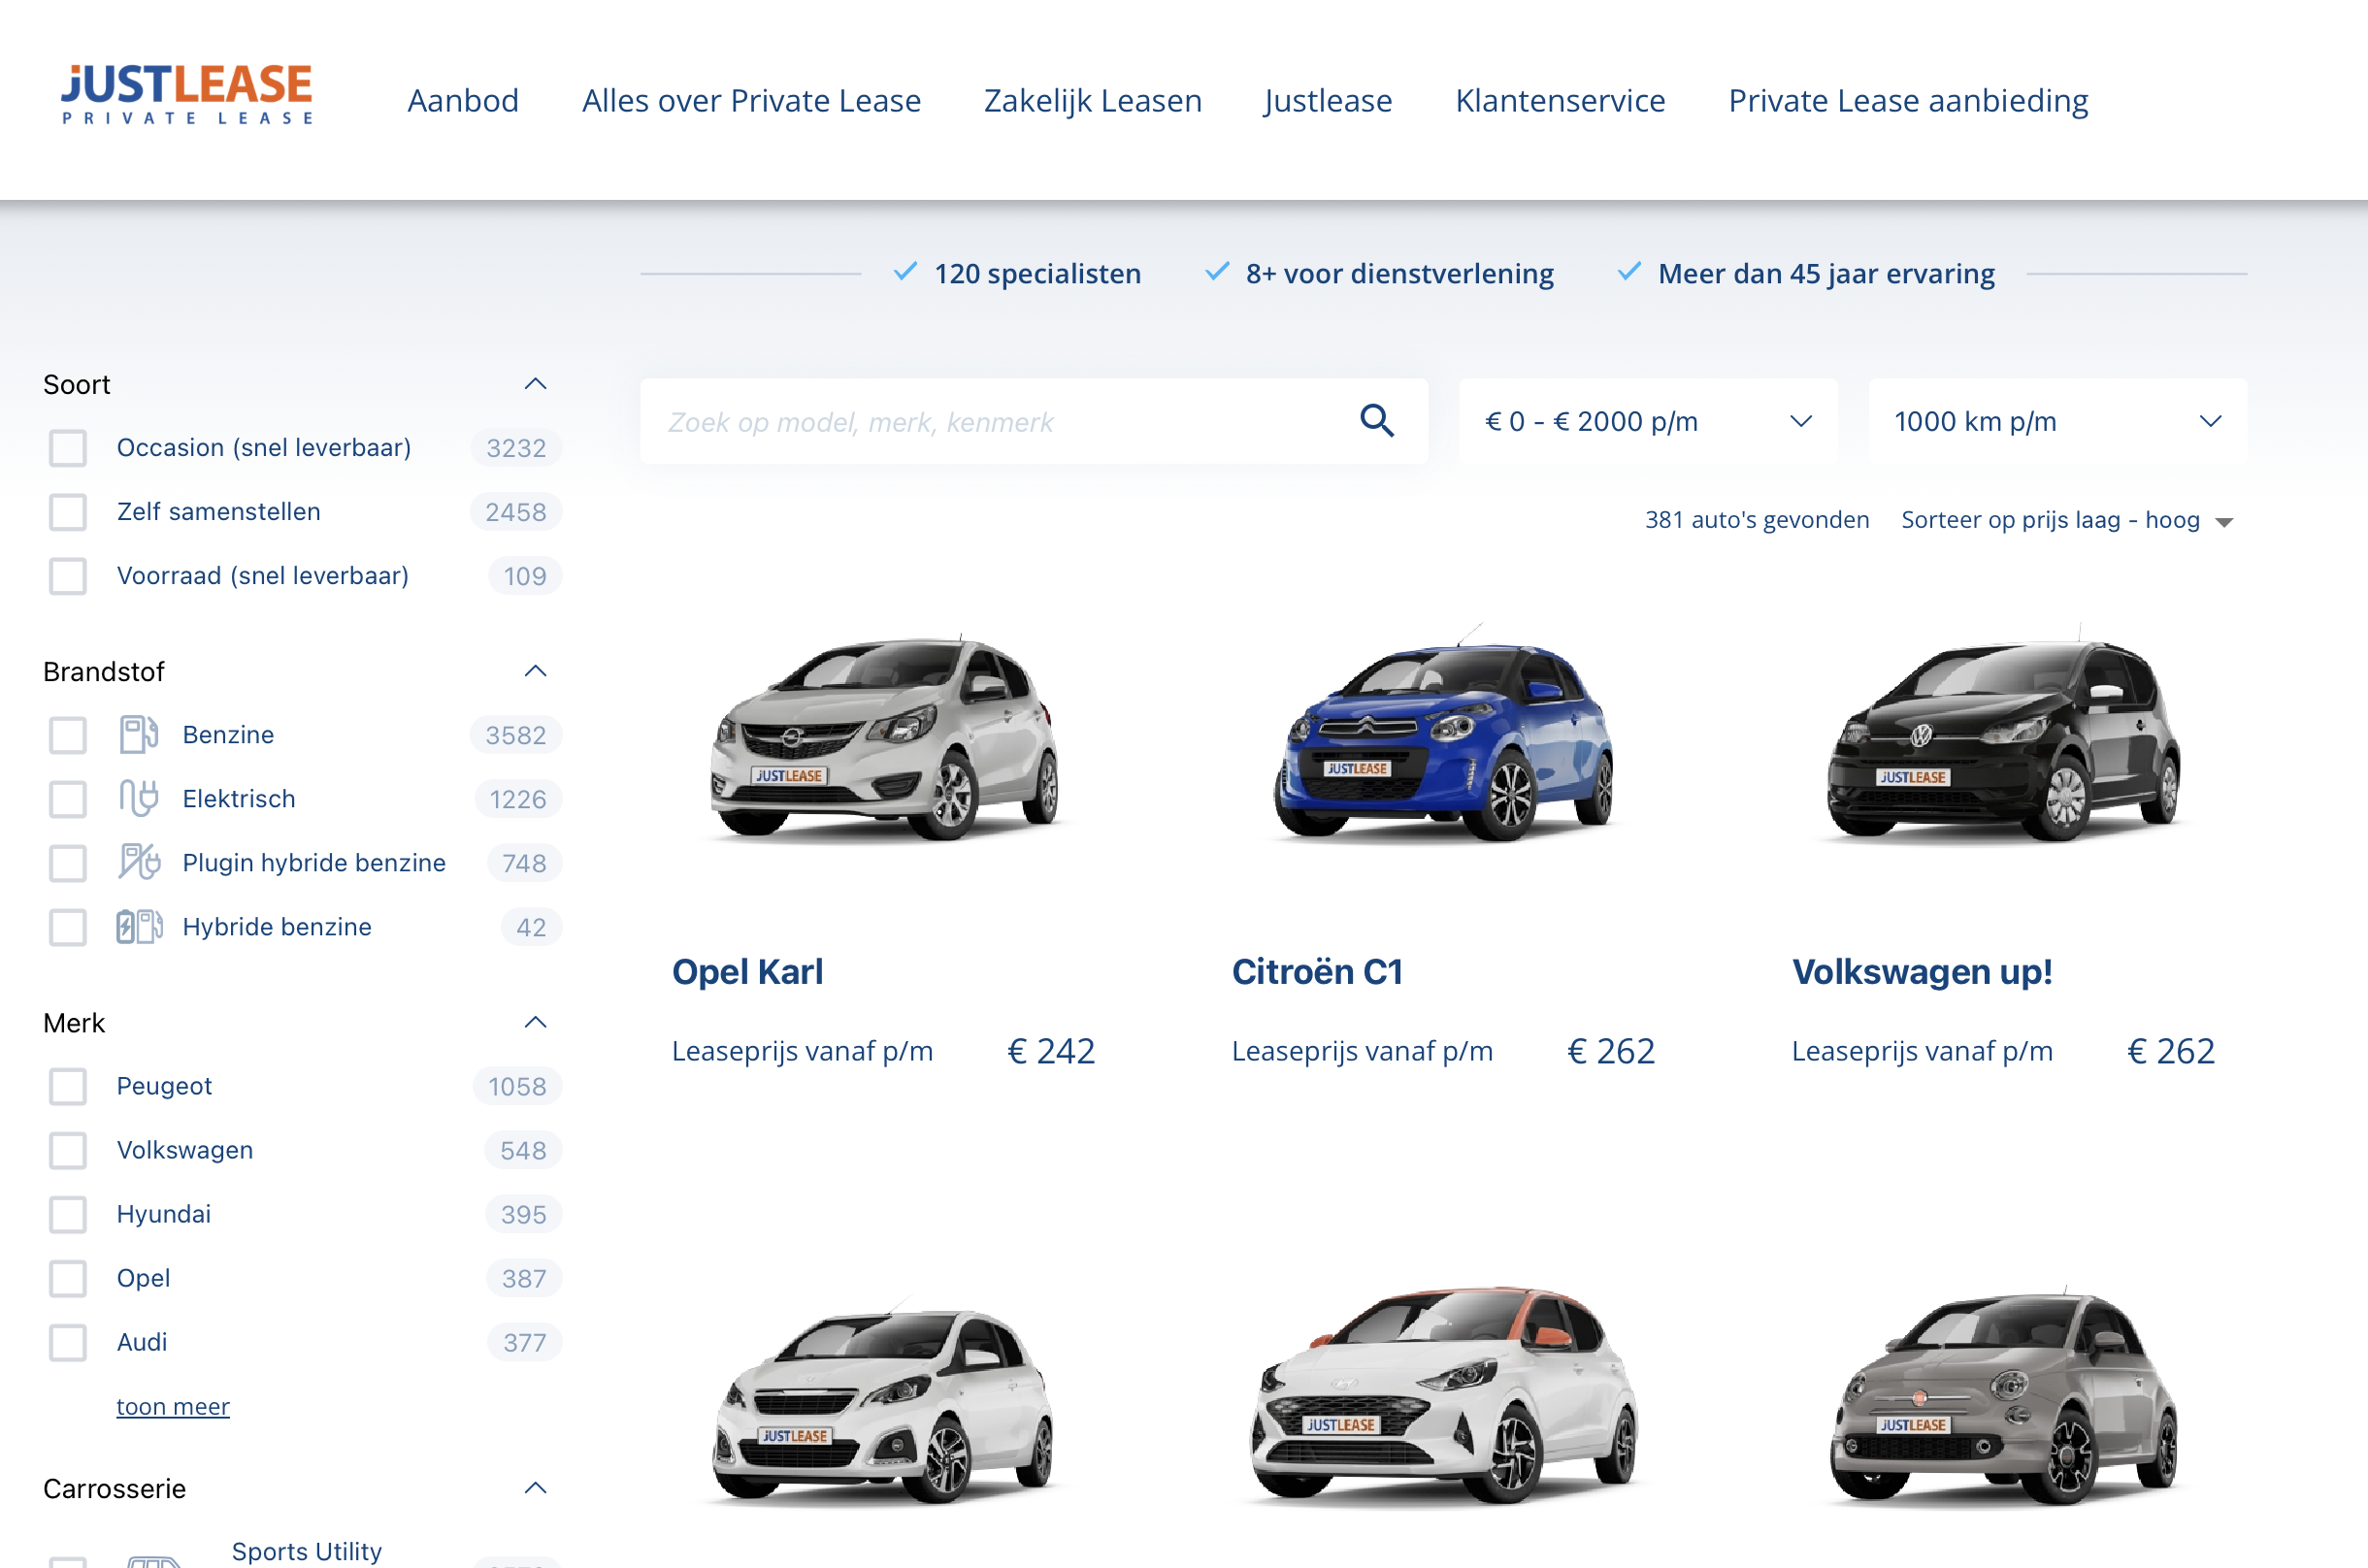Open the 1000 km p/m mileage dropdown
This screenshot has width=2368, height=1568.
[2057, 421]
